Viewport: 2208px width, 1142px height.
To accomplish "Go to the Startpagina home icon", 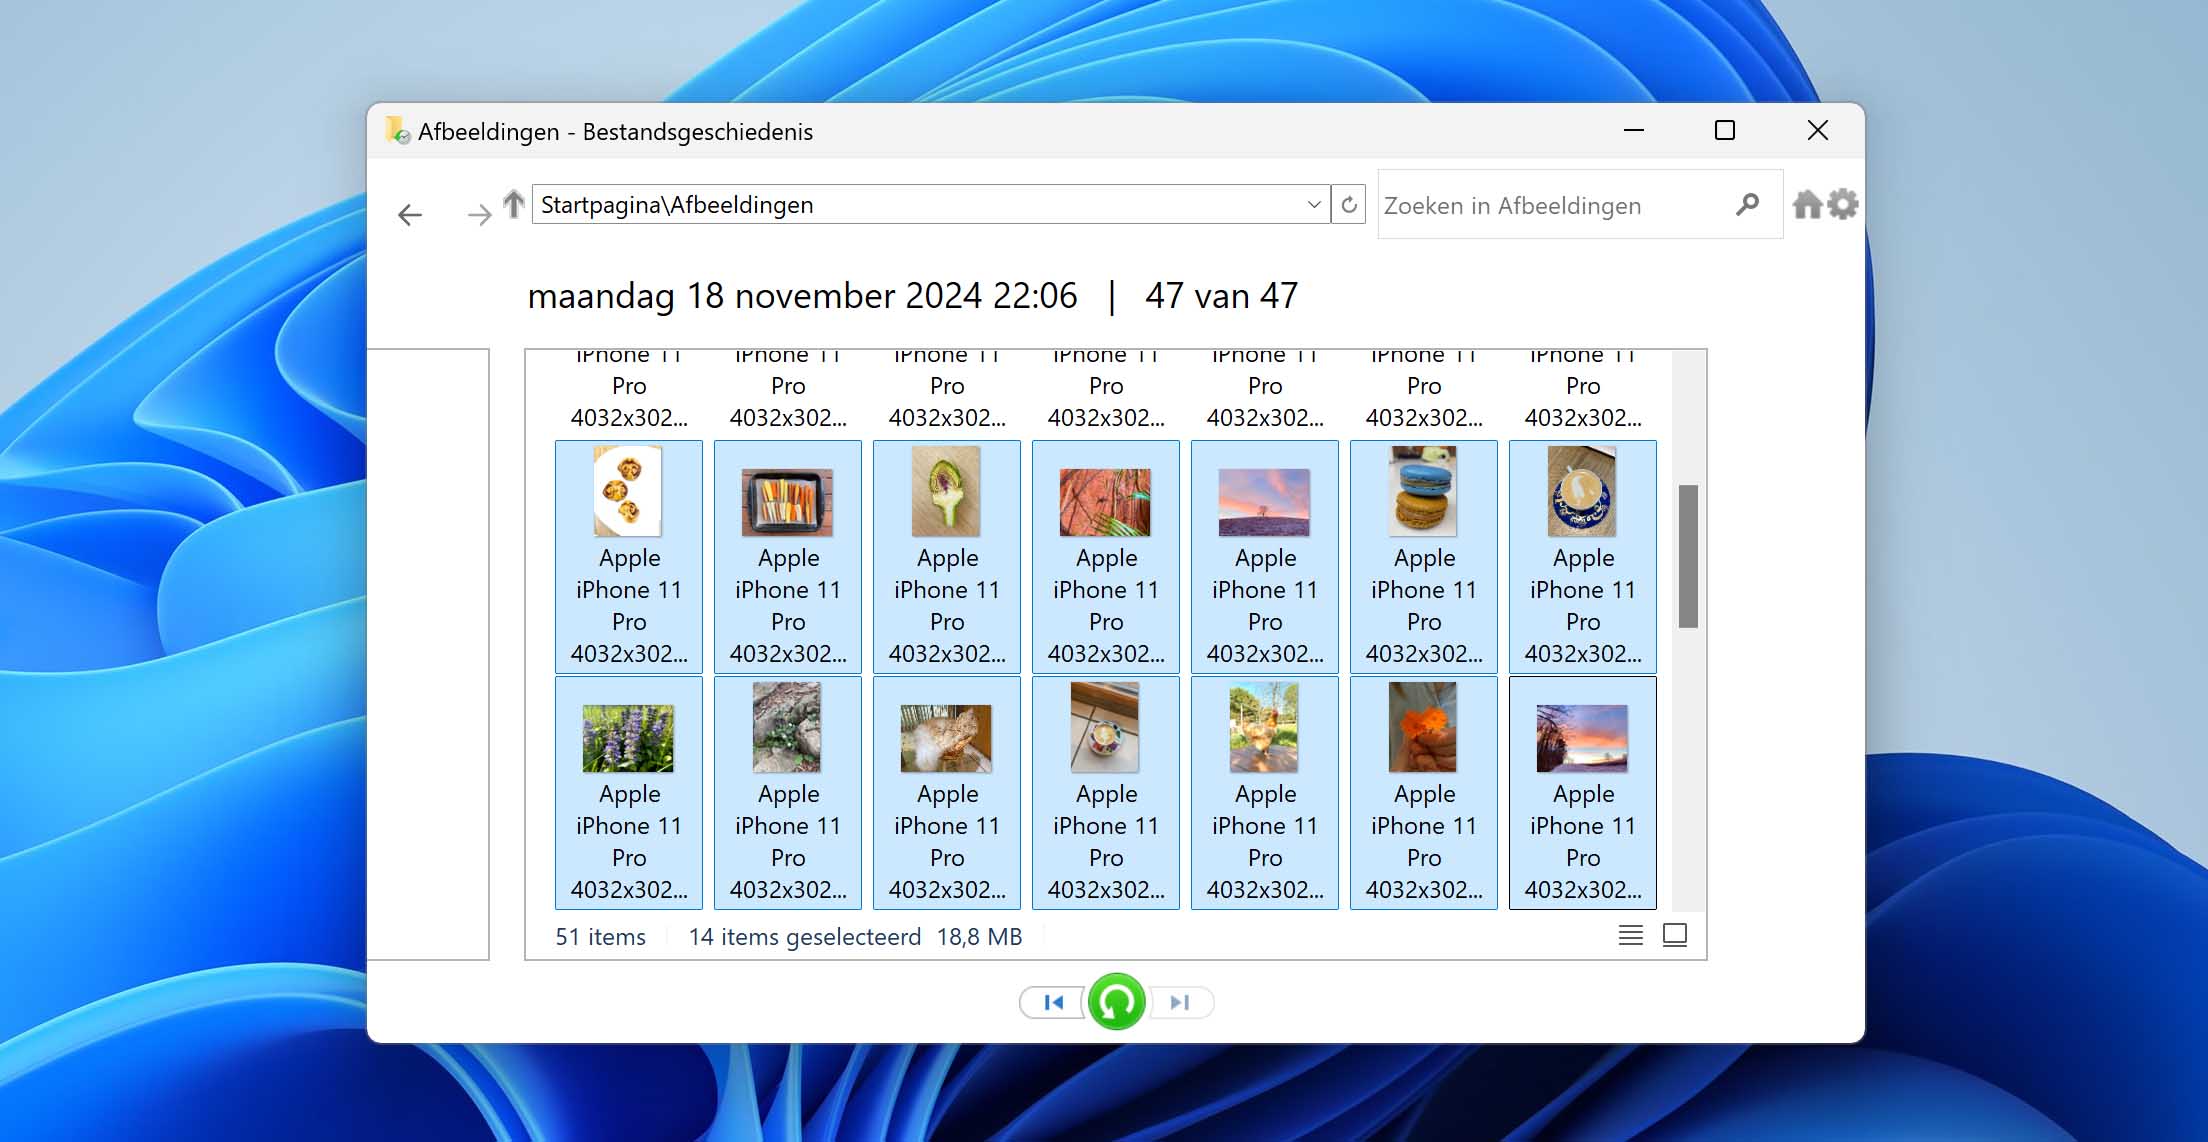I will pyautogui.click(x=1808, y=205).
